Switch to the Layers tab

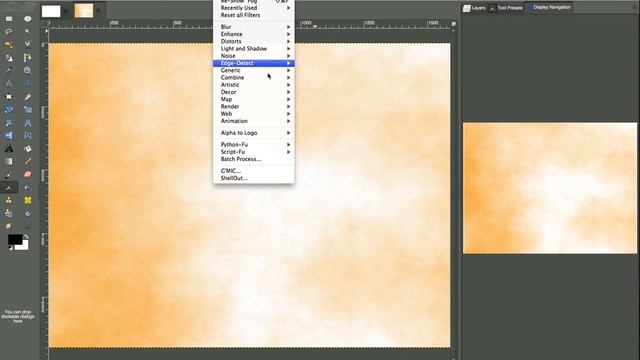474,8
